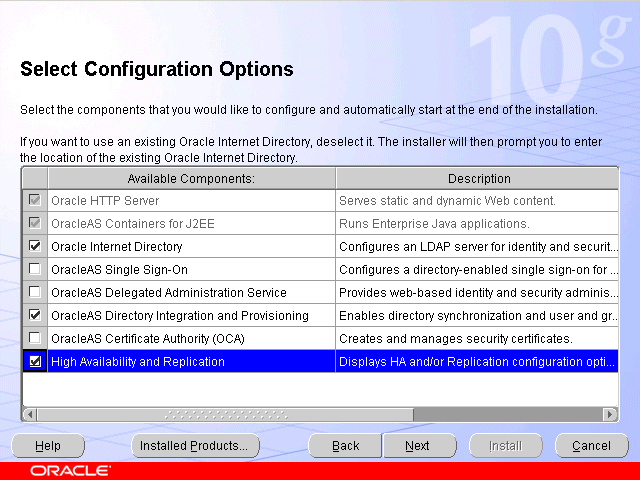Click the Oracle logo in the footer
Screen dimensions: 640x480
(70, 471)
